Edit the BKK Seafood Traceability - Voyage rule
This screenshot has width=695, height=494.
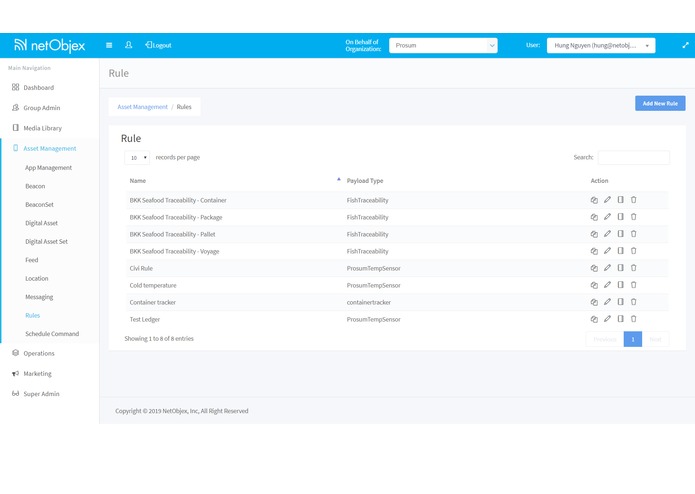[x=607, y=251]
